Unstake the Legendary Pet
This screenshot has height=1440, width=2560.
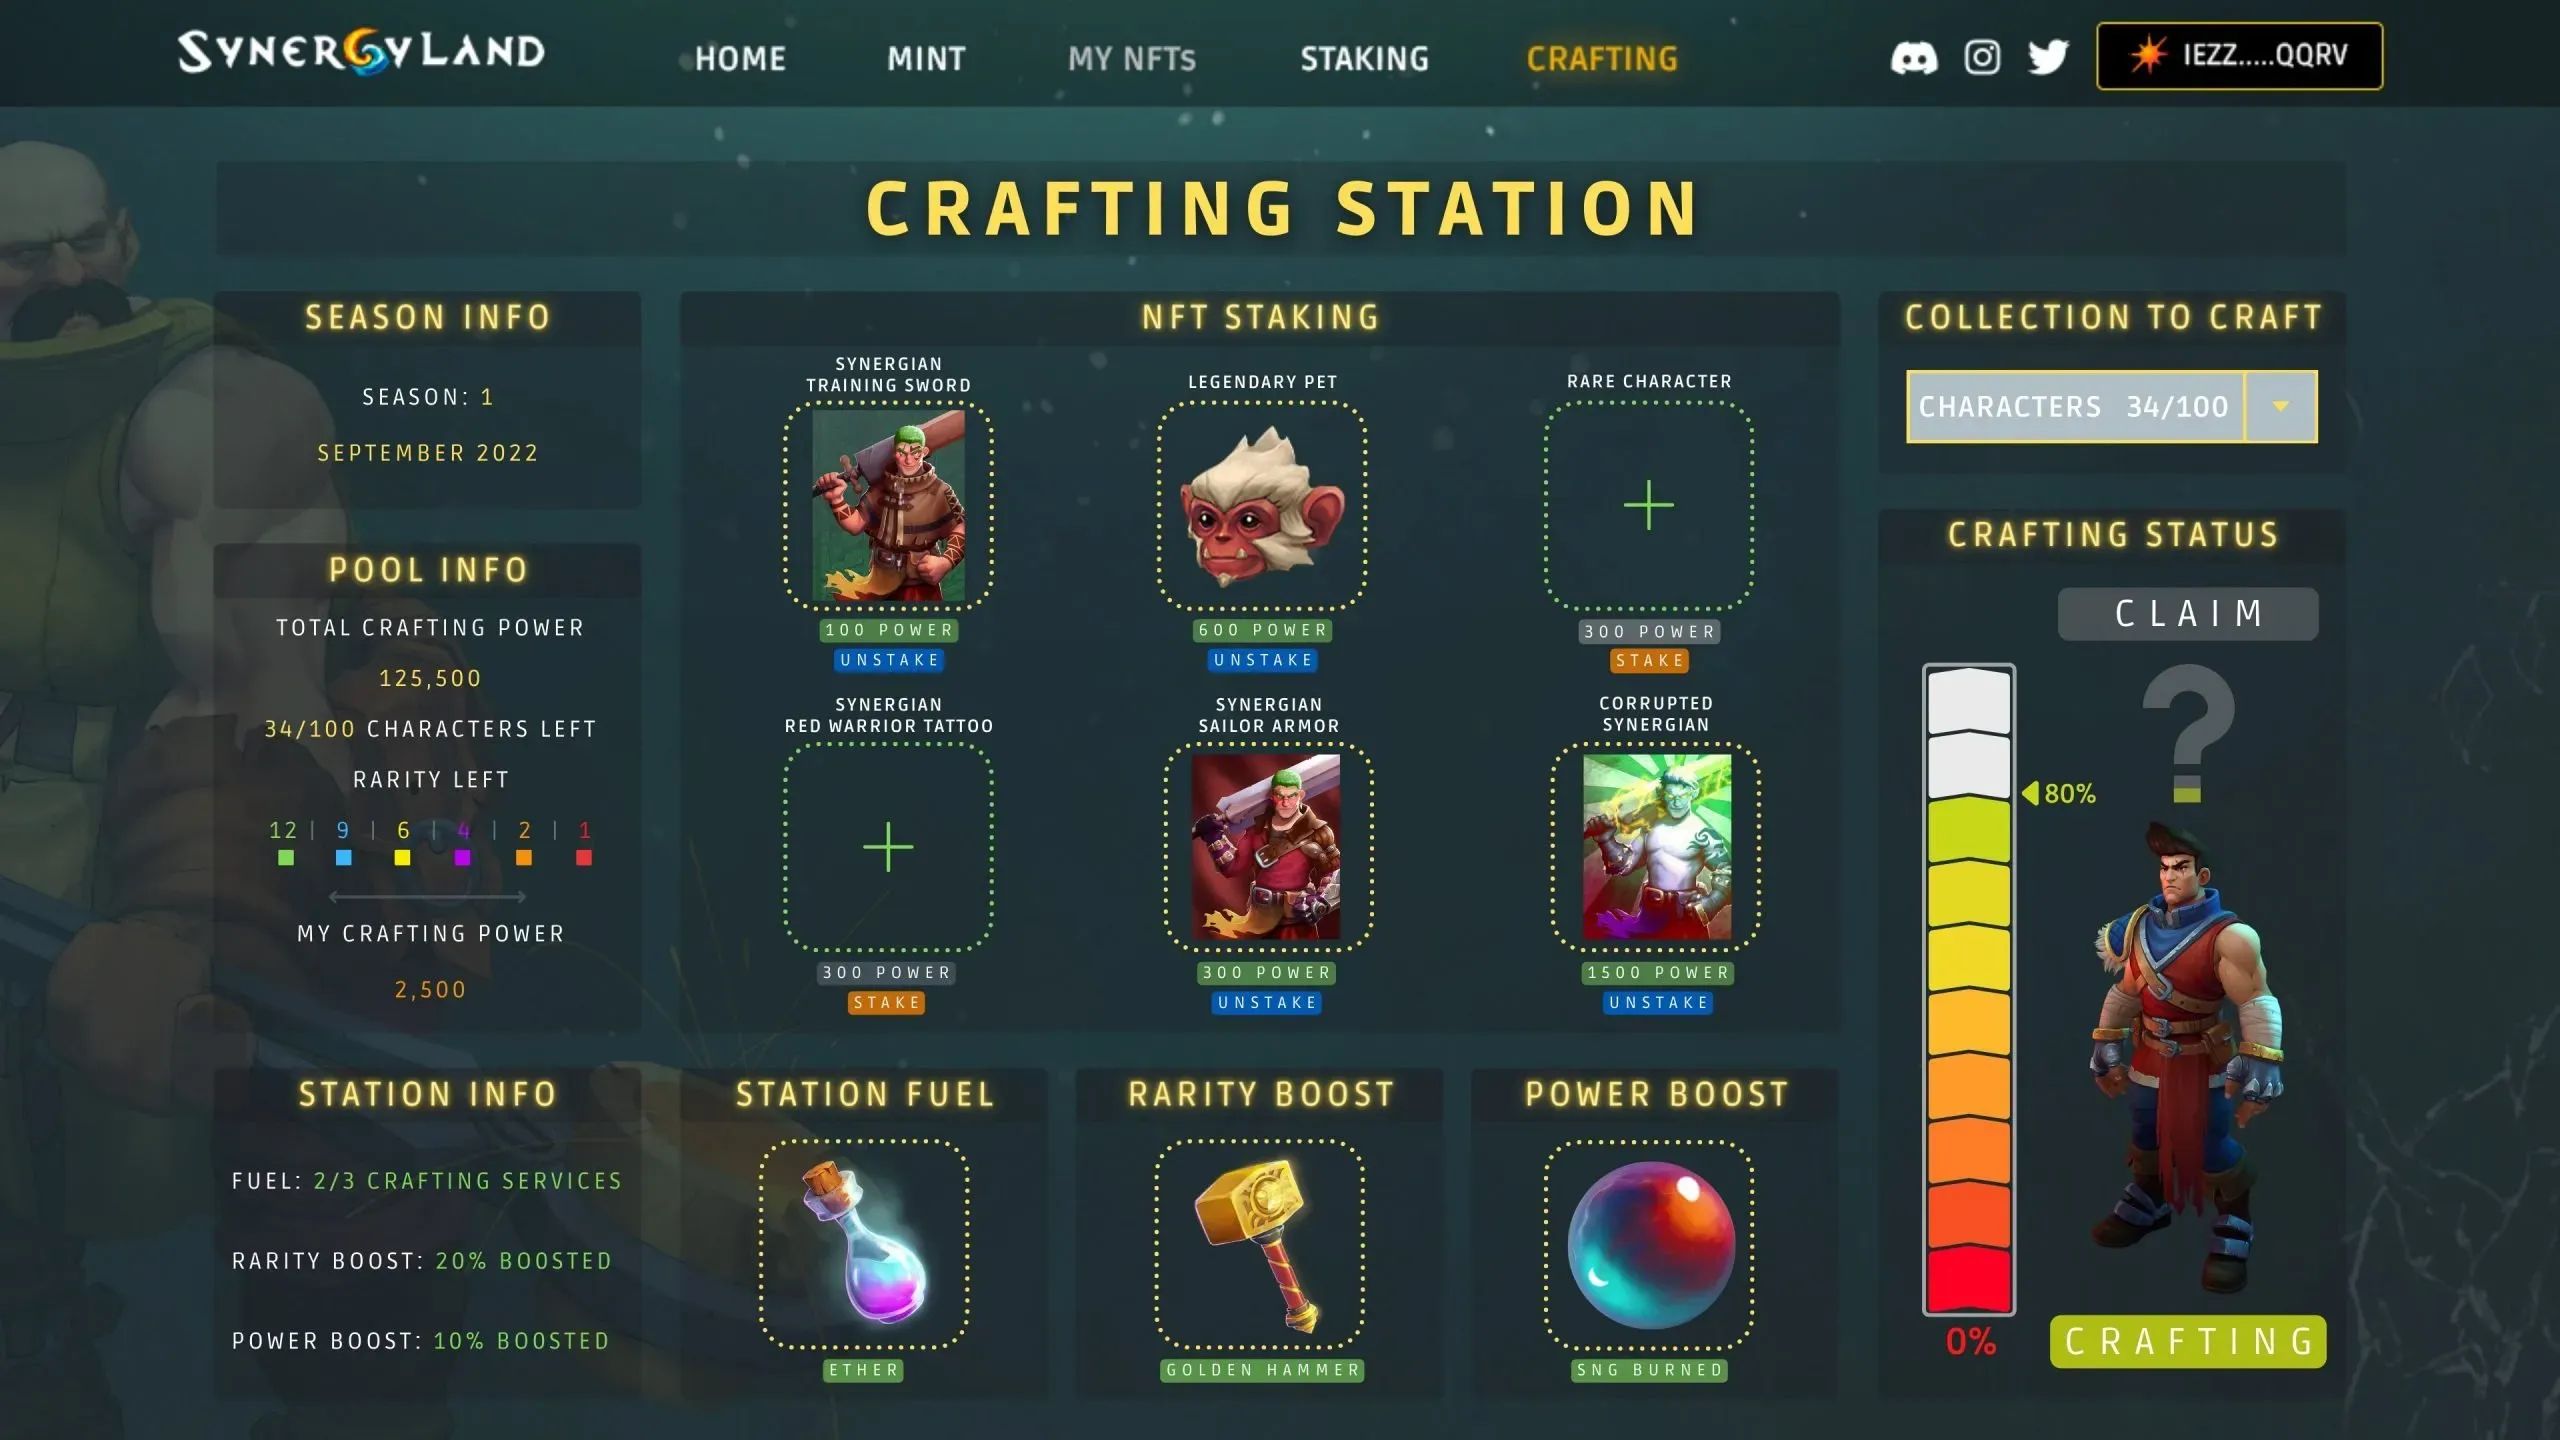pos(1263,660)
